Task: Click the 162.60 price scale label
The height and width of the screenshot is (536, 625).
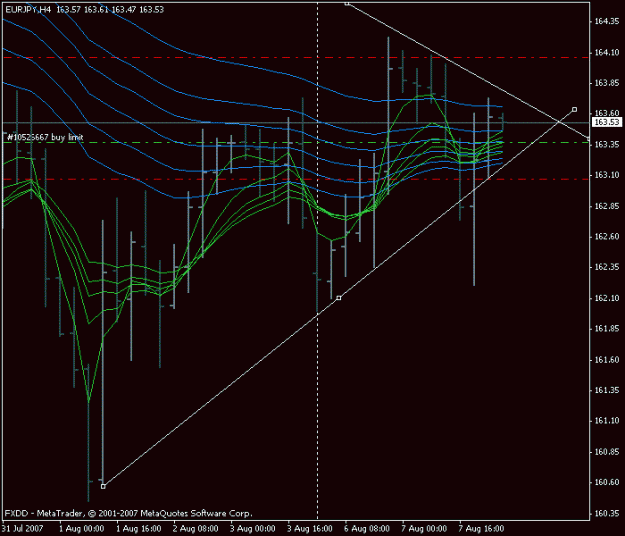Action: [x=607, y=237]
